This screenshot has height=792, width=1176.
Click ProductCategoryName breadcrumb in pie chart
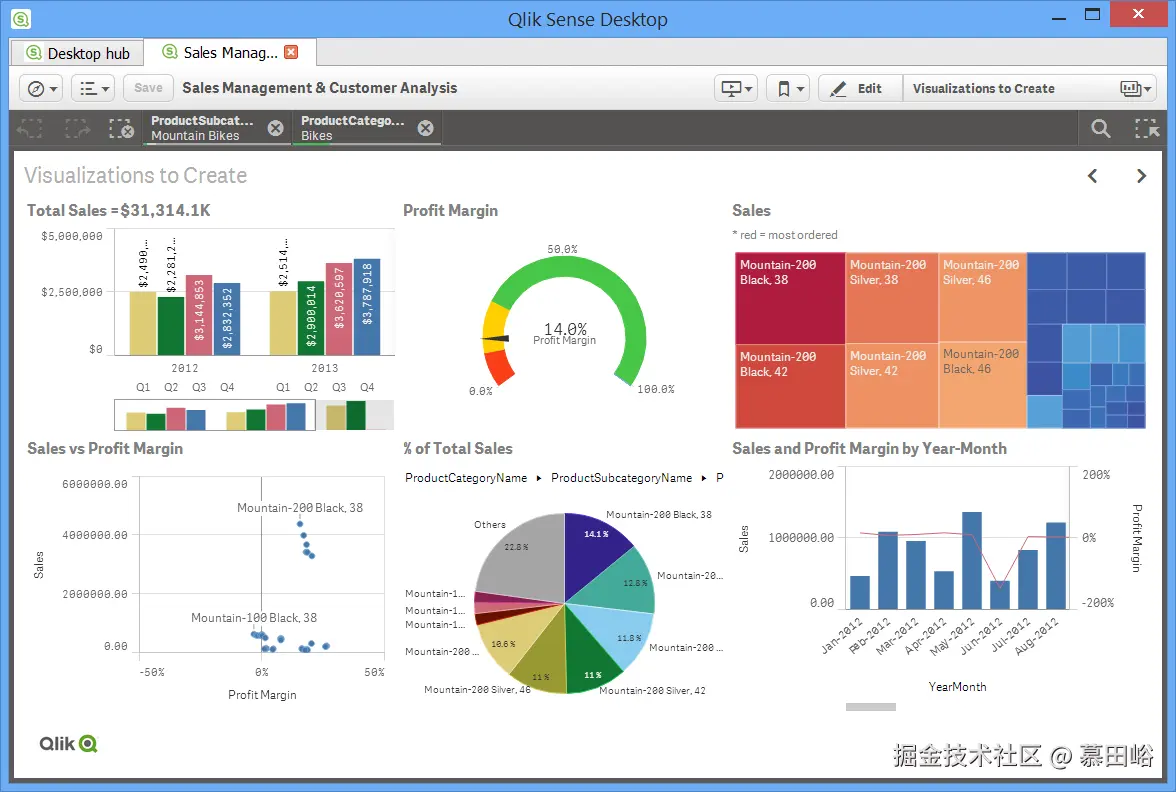click(466, 478)
